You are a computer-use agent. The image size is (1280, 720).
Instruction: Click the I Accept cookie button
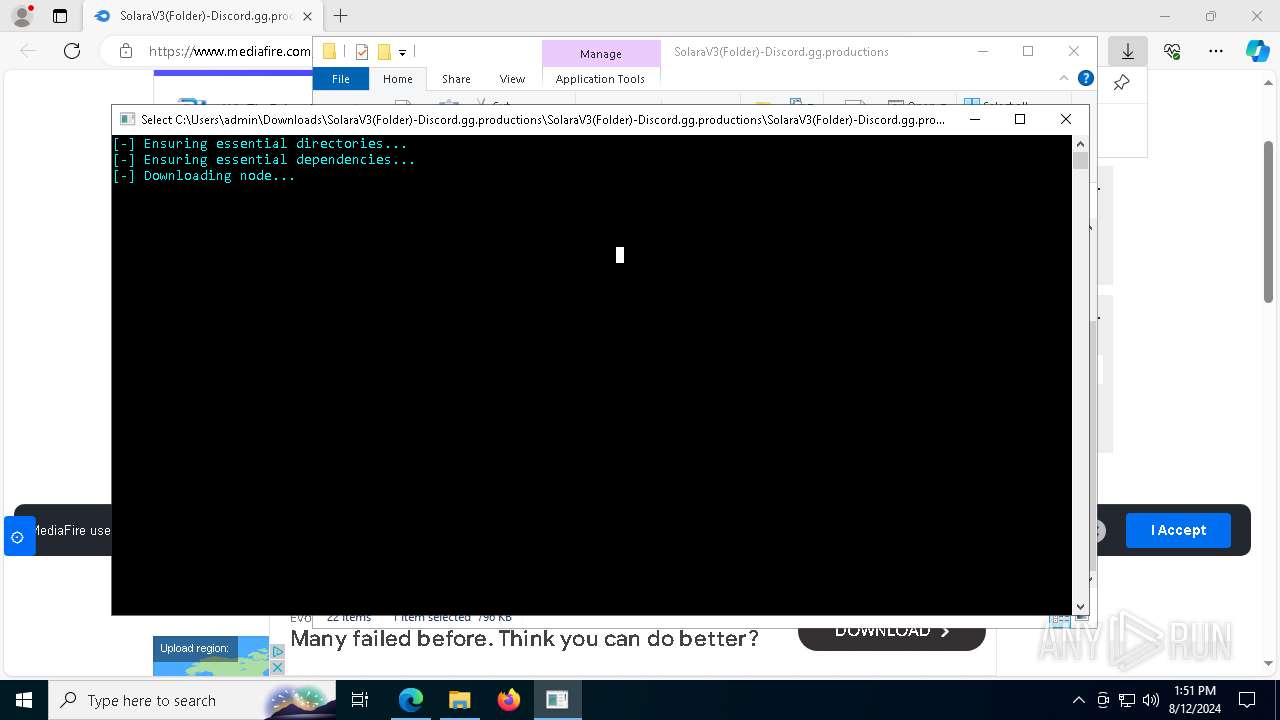1178,530
